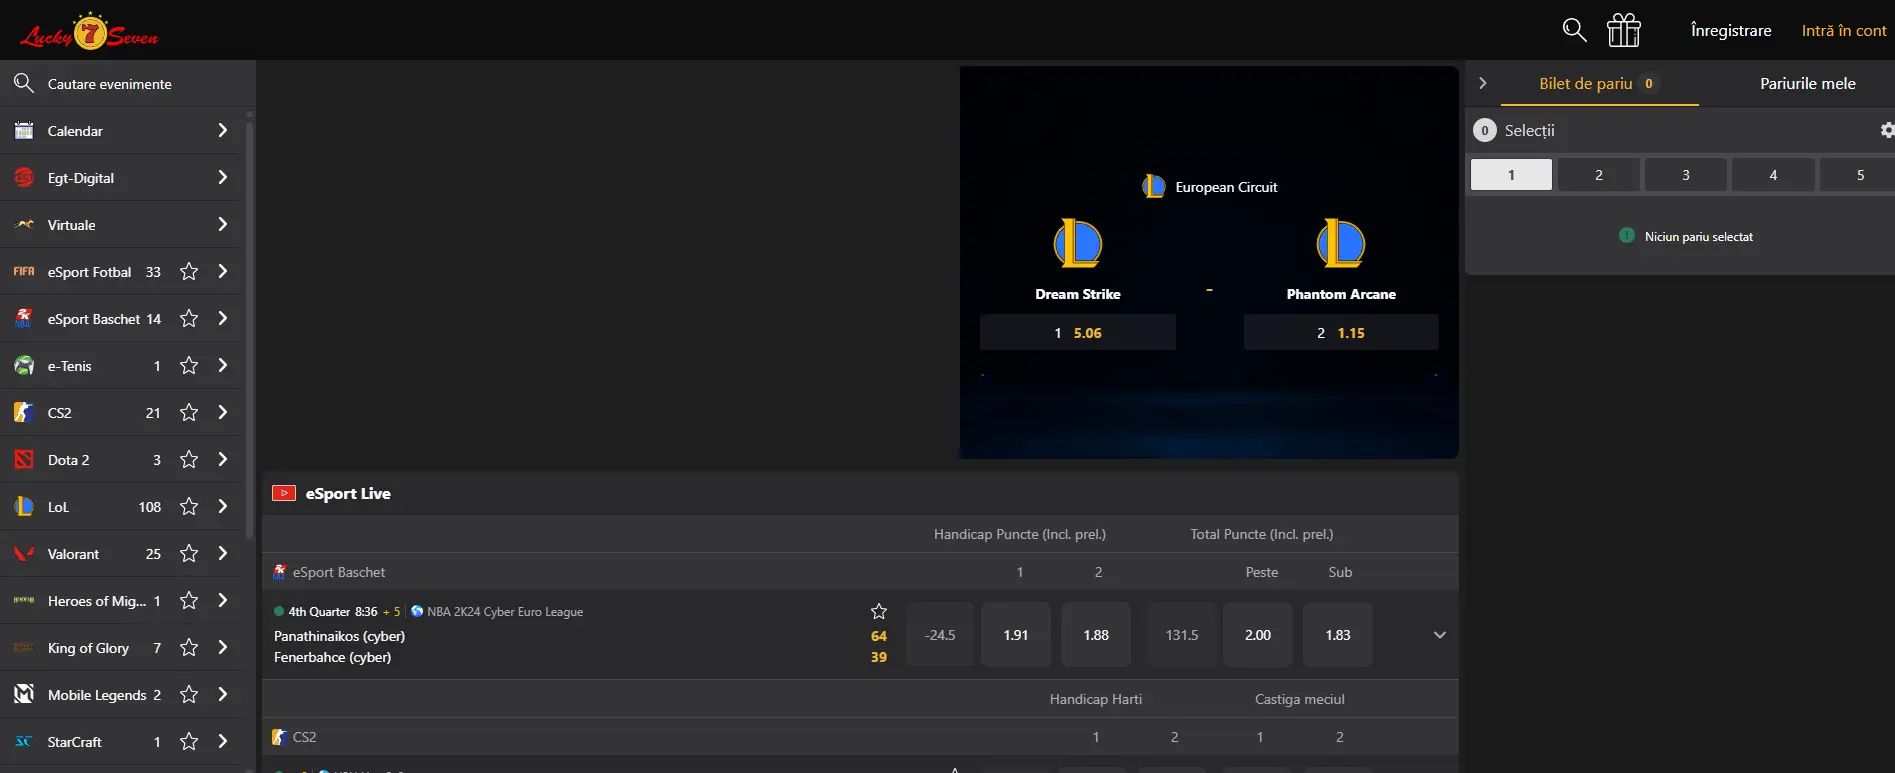Click the LoL icon in sidebar
Viewport: 1895px width, 773px height.
click(24, 507)
